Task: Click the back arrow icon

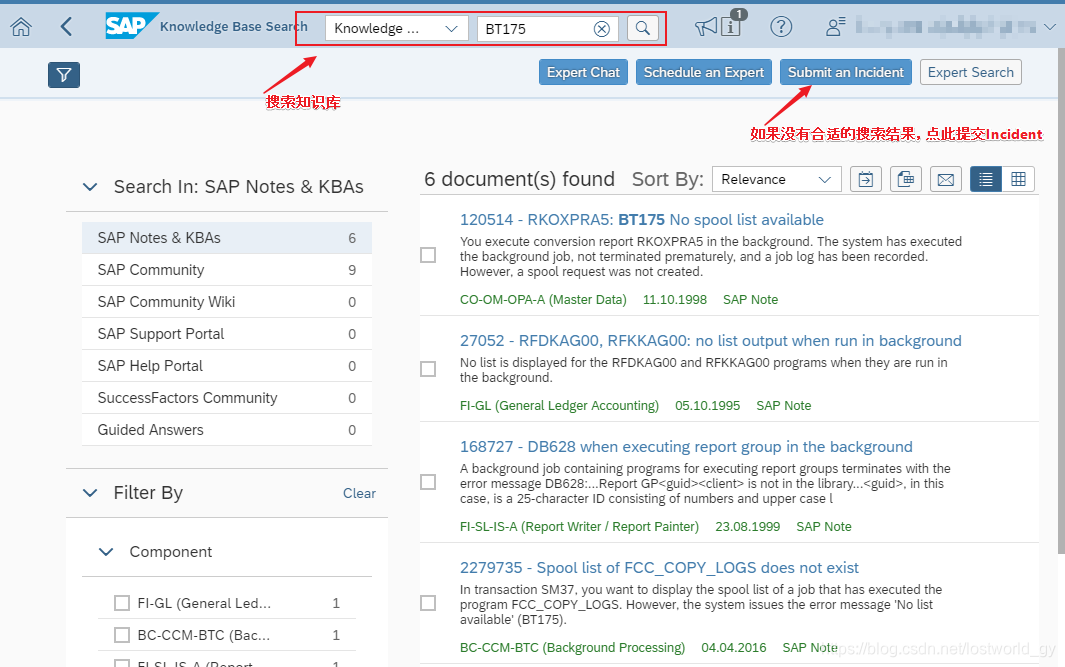Action: click(66, 27)
